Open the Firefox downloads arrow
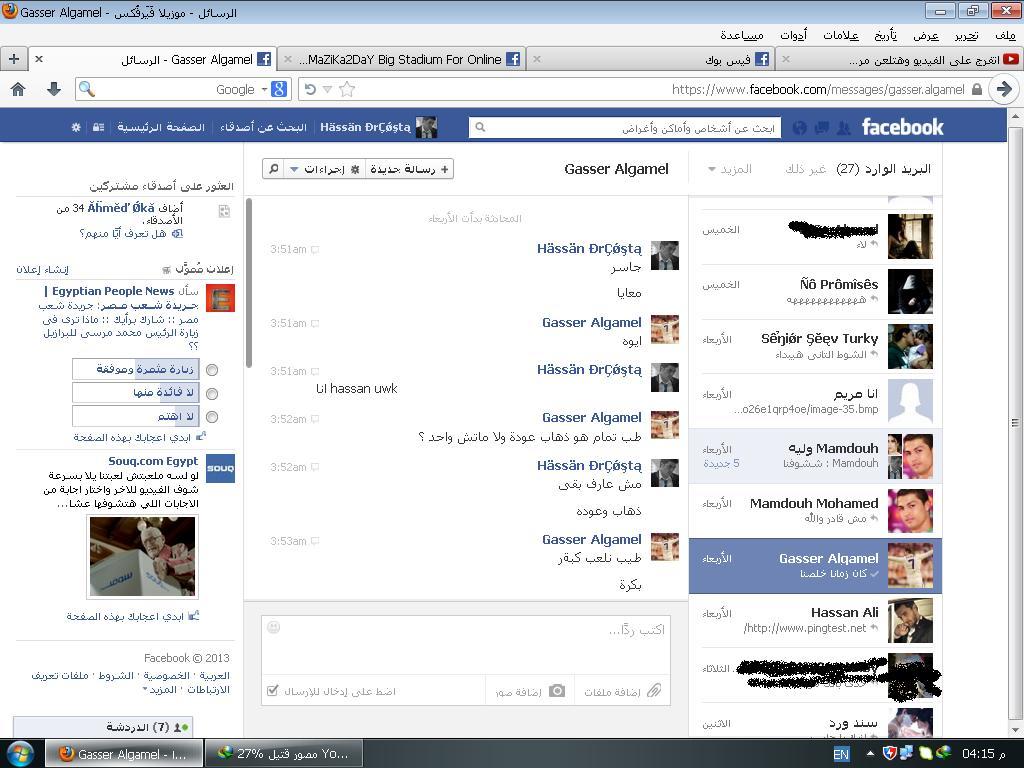This screenshot has width=1024, height=768. (x=54, y=89)
